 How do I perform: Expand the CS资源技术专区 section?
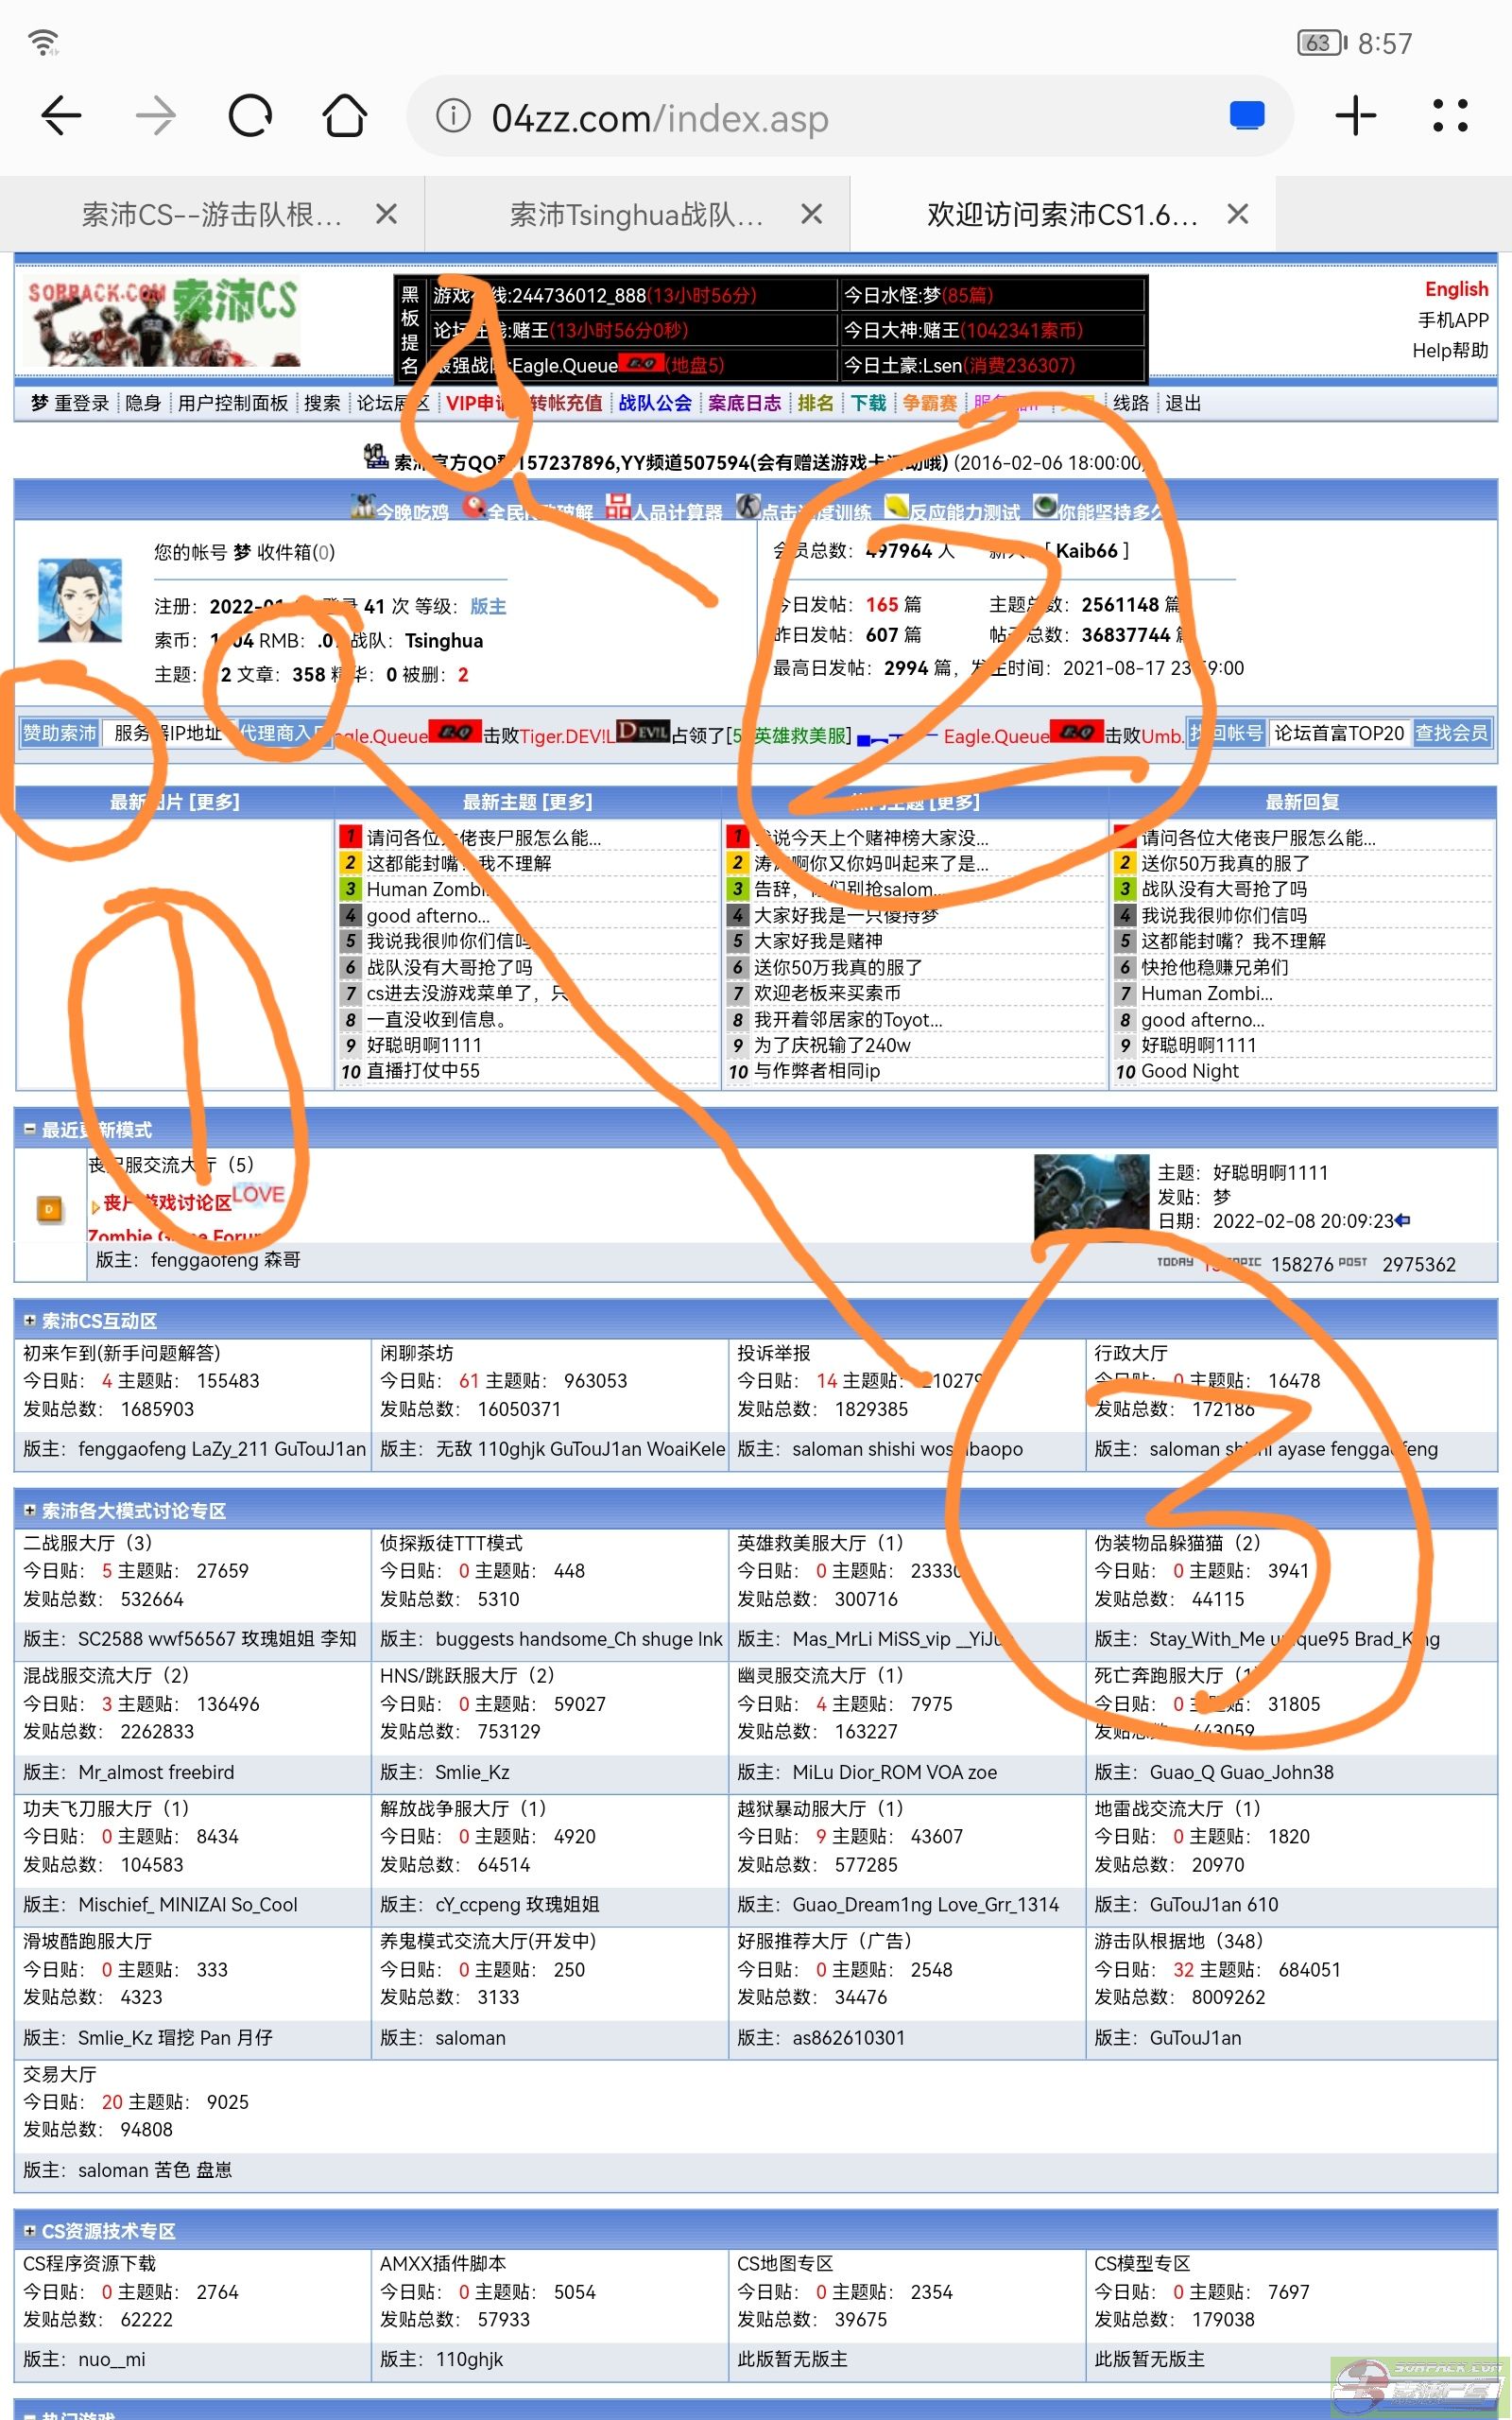(x=30, y=2231)
